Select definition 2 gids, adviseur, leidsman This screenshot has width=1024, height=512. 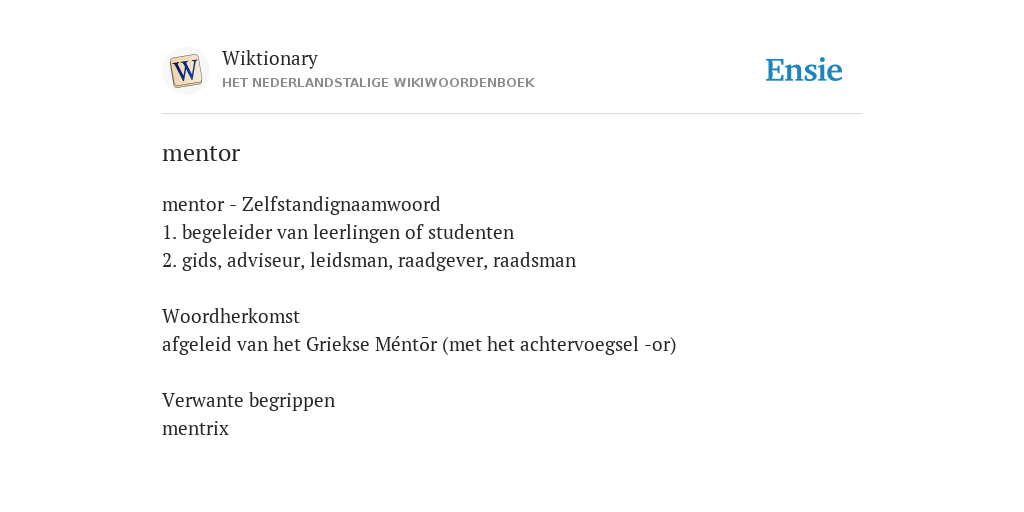click(369, 261)
